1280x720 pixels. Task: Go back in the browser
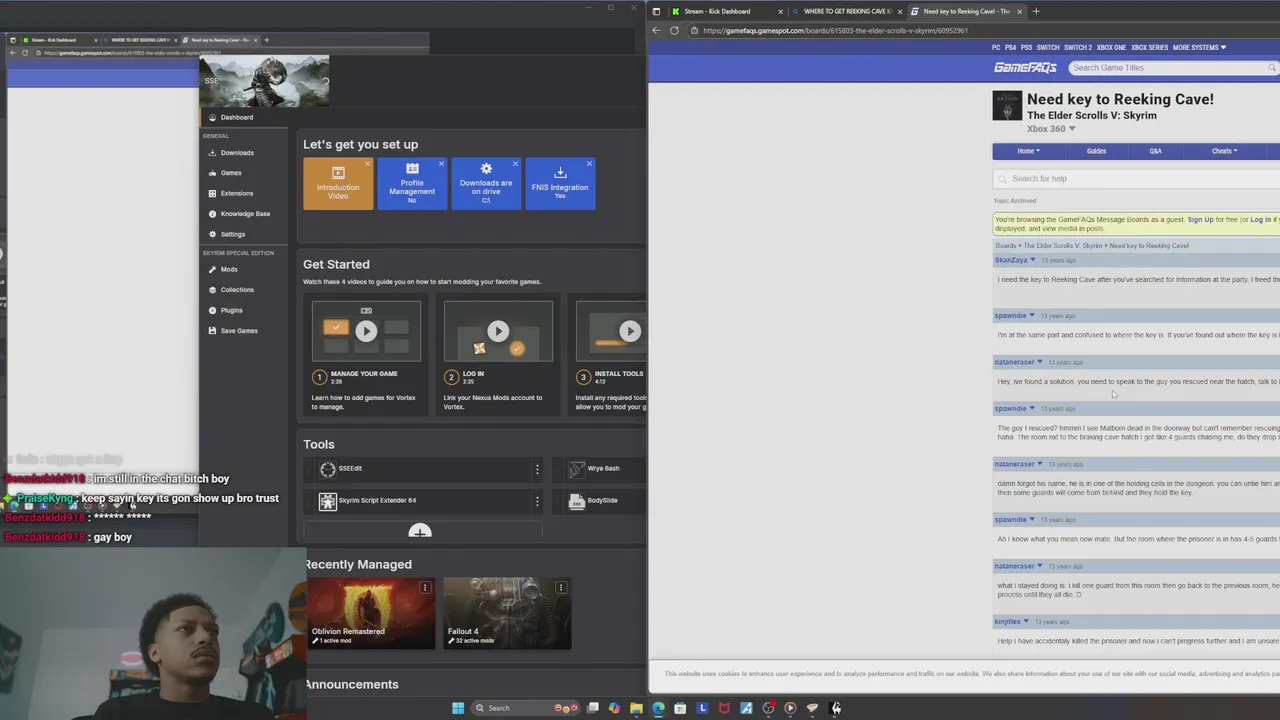pos(656,30)
